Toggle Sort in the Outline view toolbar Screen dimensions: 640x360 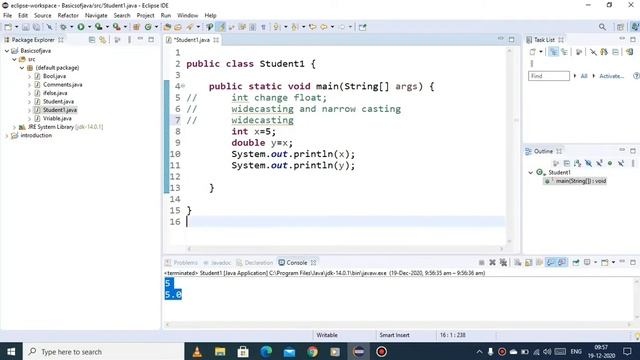coord(578,163)
